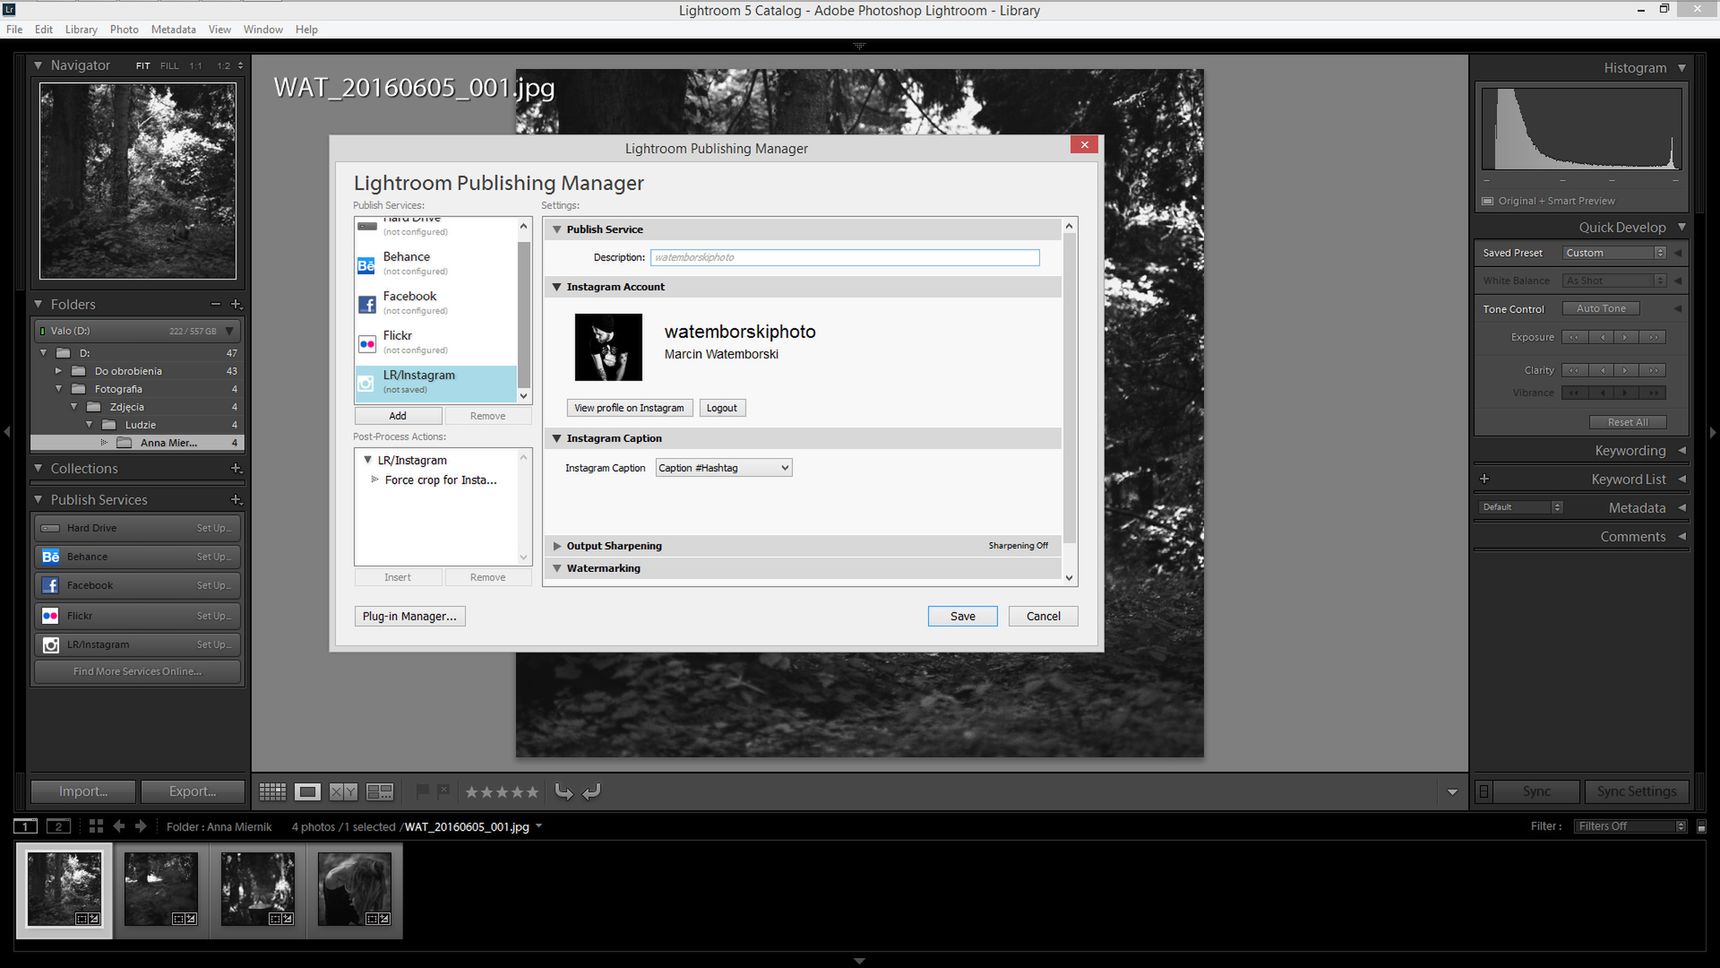Open the Metadata menu
1720x968 pixels.
(x=173, y=29)
